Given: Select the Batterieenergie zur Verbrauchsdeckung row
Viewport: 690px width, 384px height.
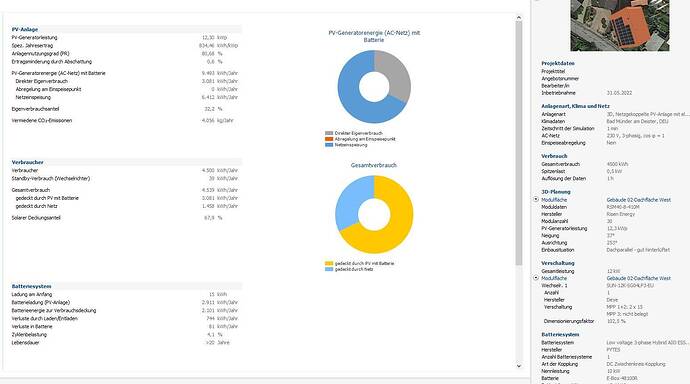Looking at the screenshot, I should (125, 310).
